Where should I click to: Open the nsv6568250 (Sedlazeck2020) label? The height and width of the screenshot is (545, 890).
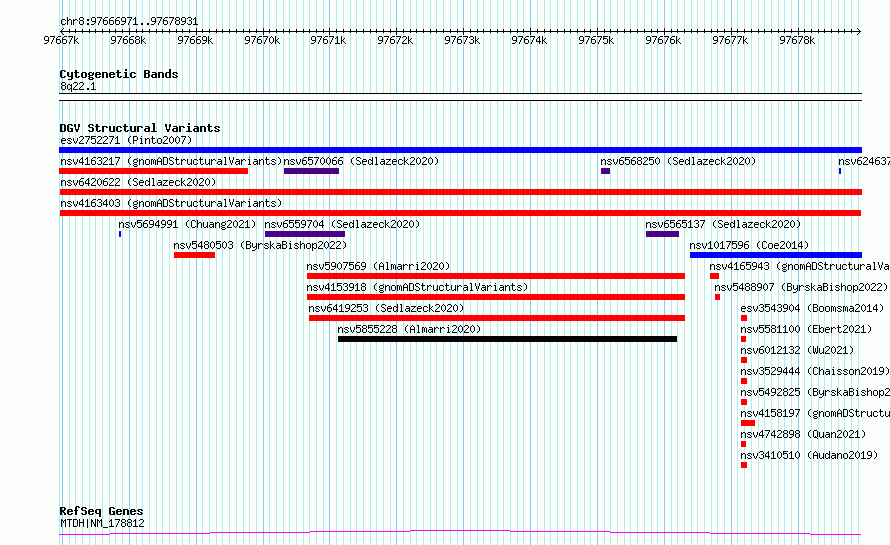click(678, 161)
